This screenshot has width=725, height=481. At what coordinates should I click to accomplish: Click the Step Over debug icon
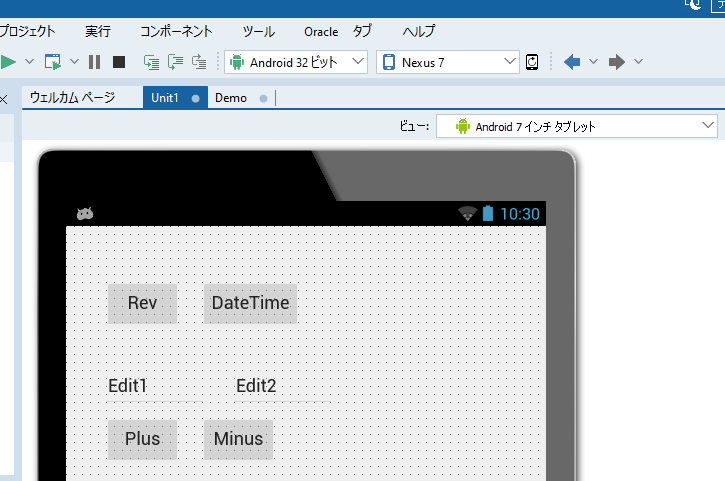[x=175, y=62]
